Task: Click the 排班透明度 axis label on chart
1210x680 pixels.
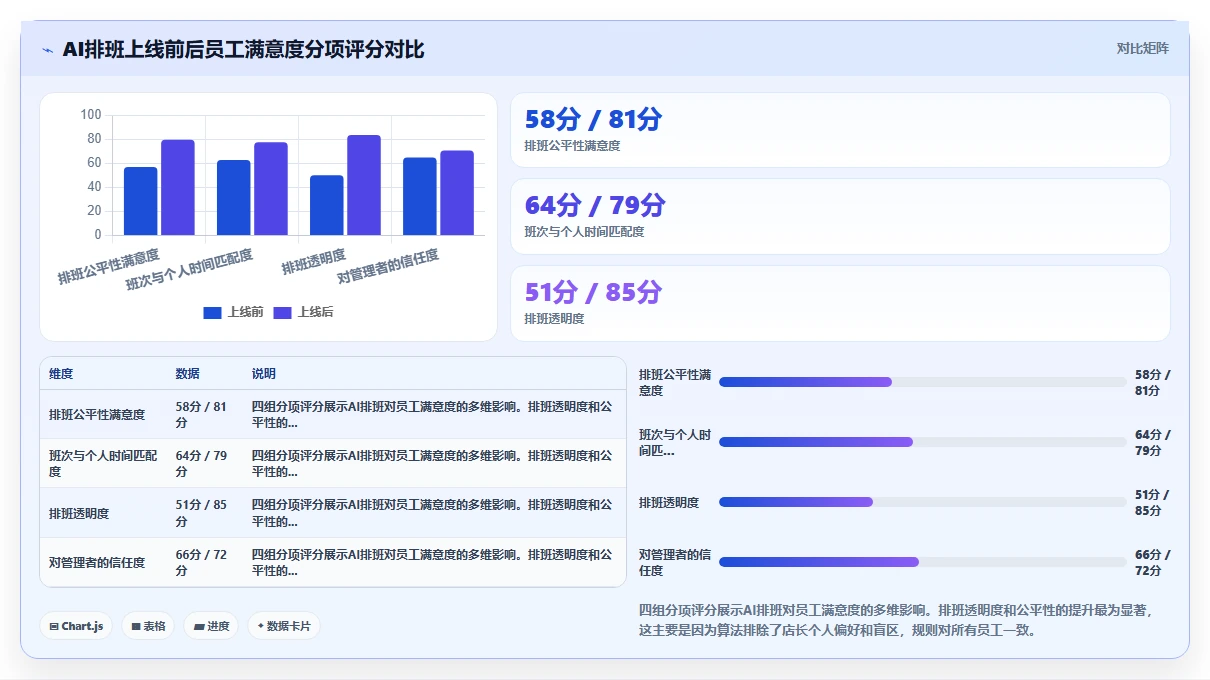Action: (x=313, y=262)
